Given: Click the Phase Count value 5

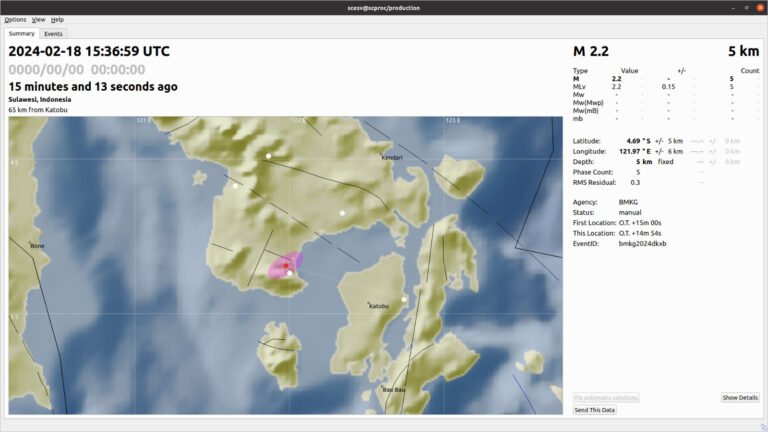Looking at the screenshot, I should click(x=638, y=172).
